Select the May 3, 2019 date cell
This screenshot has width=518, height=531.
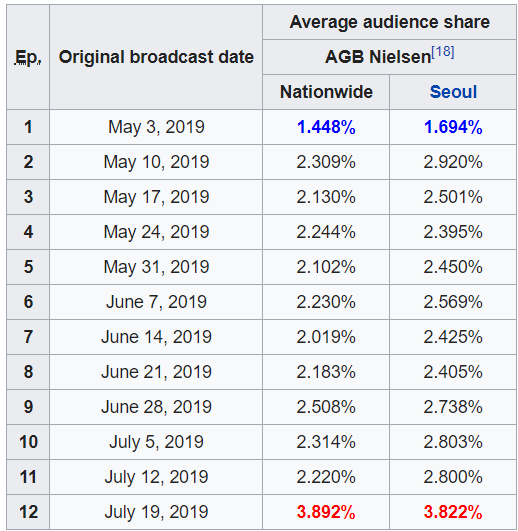tap(156, 127)
